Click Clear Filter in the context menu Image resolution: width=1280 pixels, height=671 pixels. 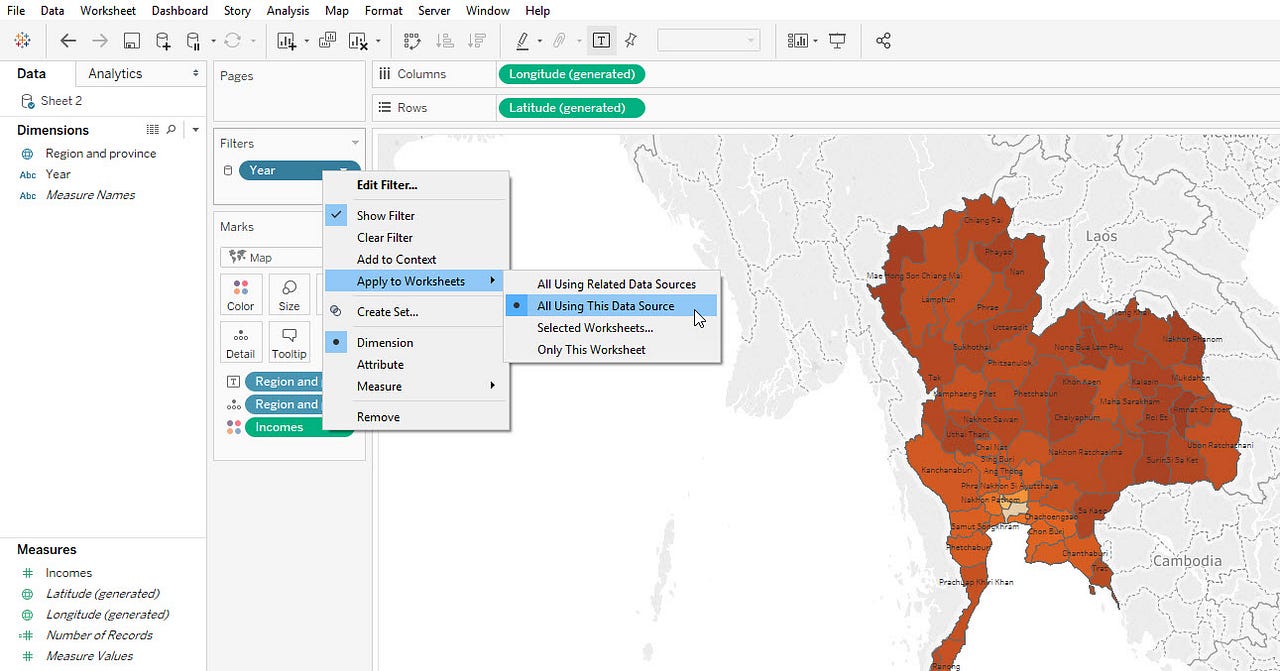(x=385, y=237)
